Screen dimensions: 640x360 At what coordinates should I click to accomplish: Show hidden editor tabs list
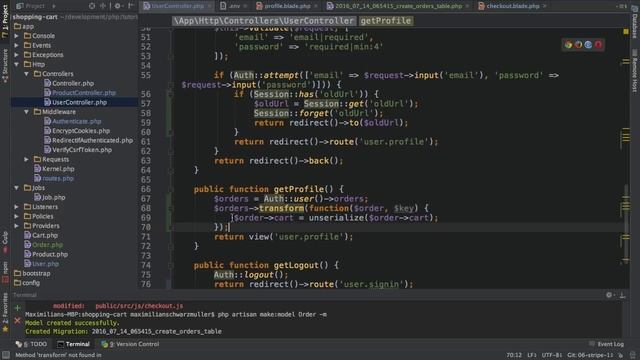[622, 6]
